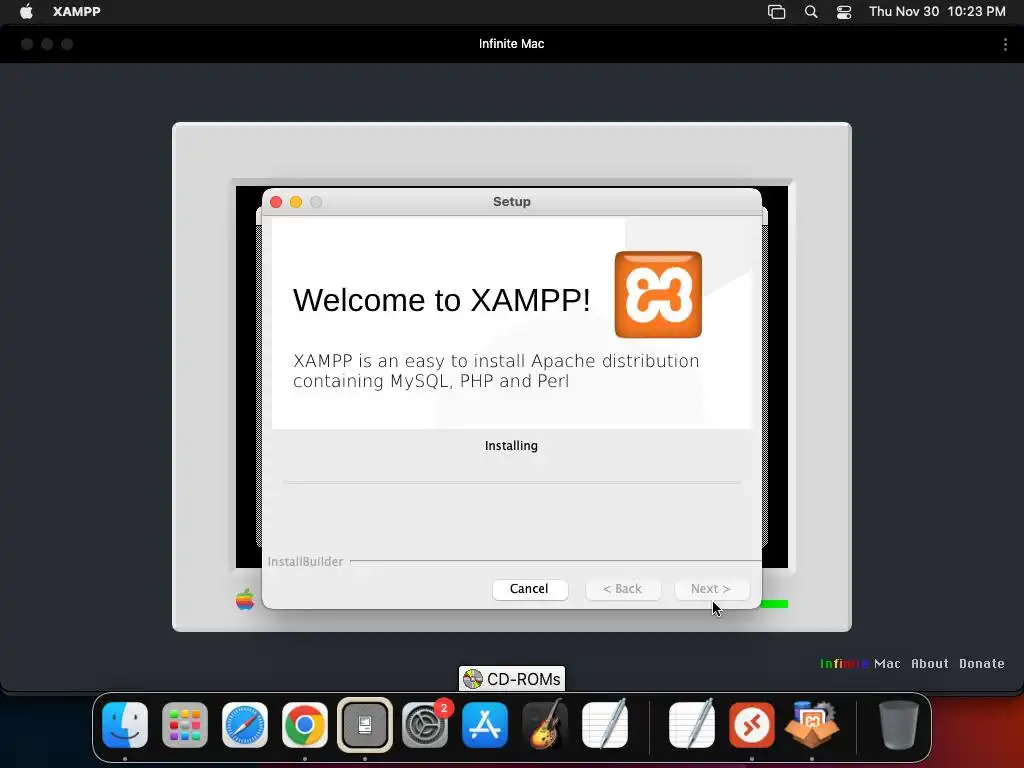The image size is (1024, 768).
Task: Open the Infinite Mac three-dot menu
Action: coord(1004,44)
